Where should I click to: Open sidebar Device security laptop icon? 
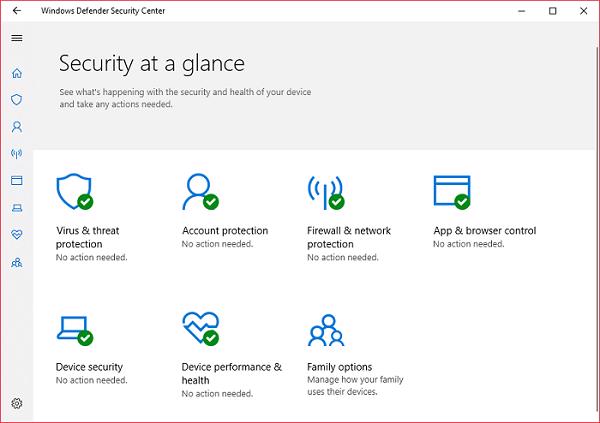(17, 208)
